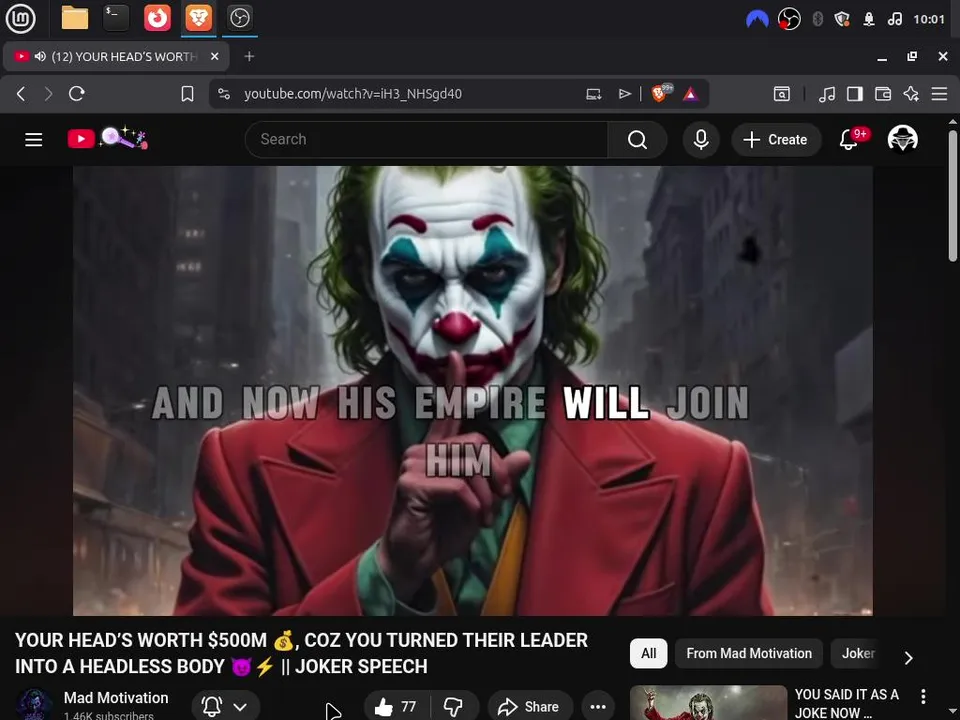This screenshot has width=960, height=720.
Task: Go back to the previous page
Action: click(x=21, y=94)
